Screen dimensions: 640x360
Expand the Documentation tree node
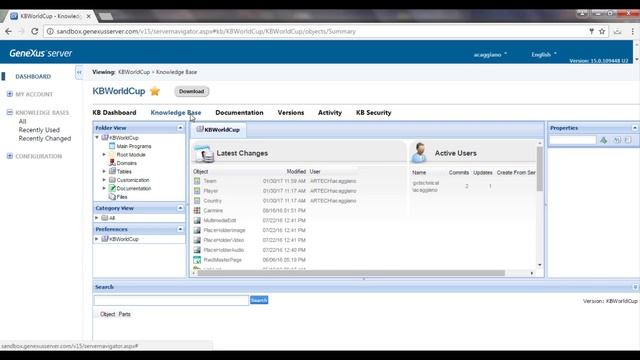click(104, 188)
